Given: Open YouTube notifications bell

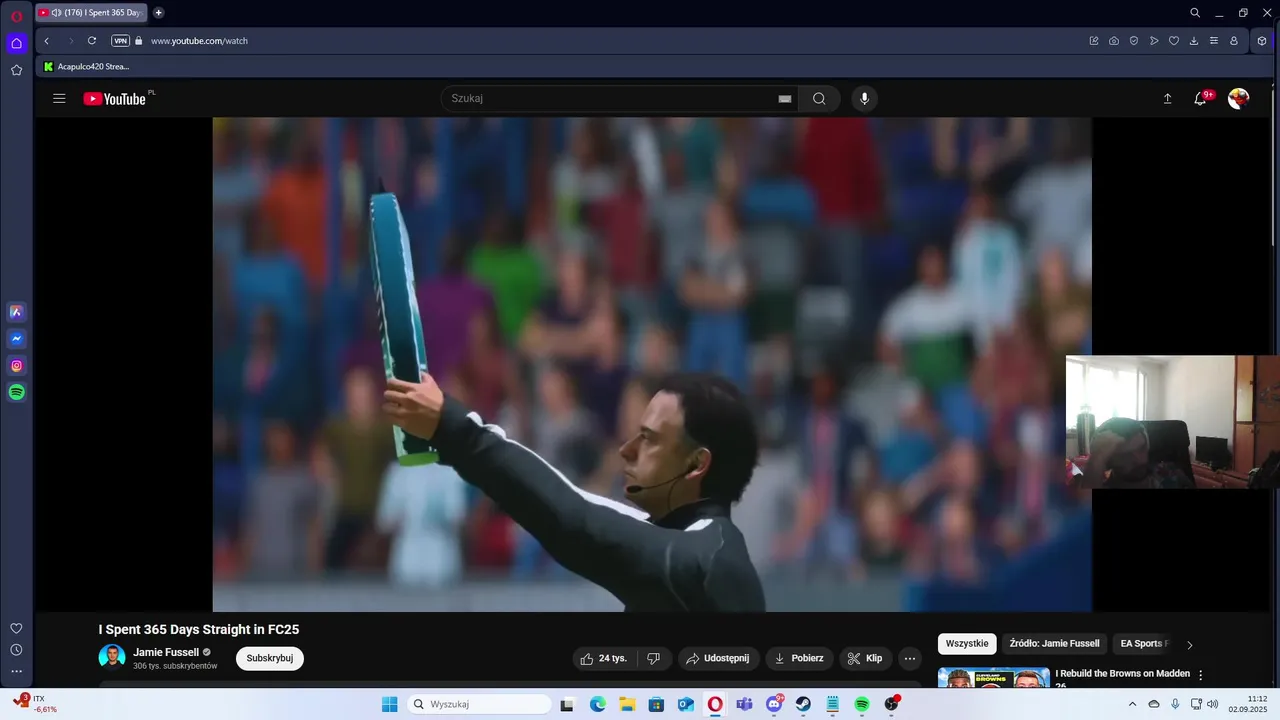Looking at the screenshot, I should pyautogui.click(x=1200, y=98).
